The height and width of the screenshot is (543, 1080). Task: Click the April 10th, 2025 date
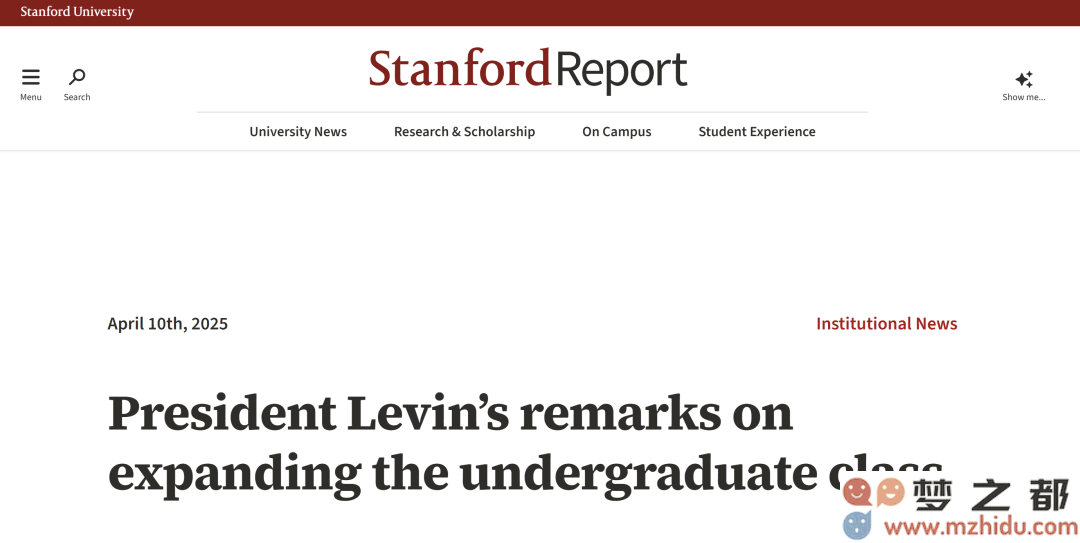click(167, 323)
